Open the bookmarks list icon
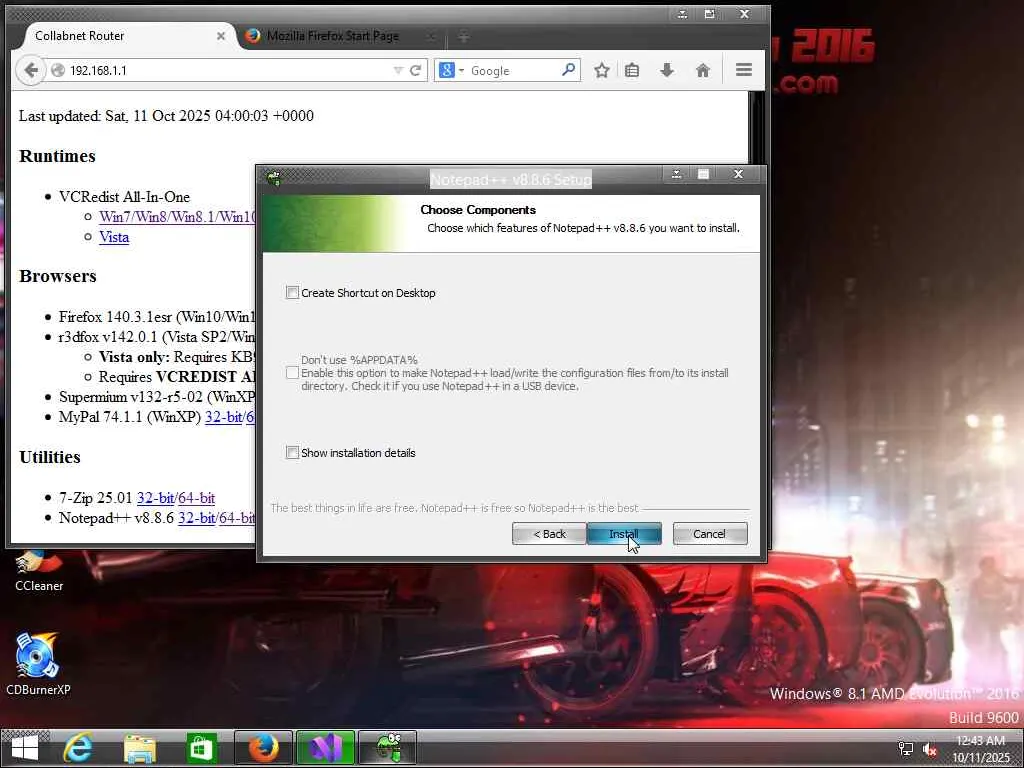The width and height of the screenshot is (1024, 768). pos(632,70)
